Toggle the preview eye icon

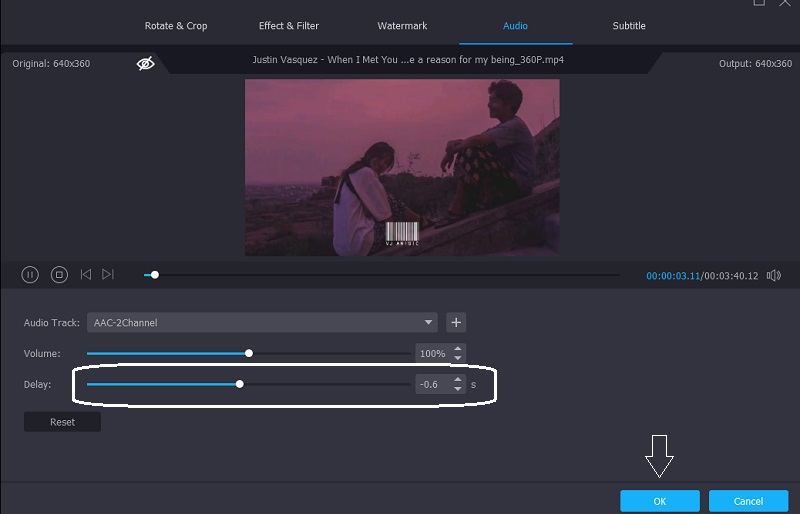coord(146,64)
